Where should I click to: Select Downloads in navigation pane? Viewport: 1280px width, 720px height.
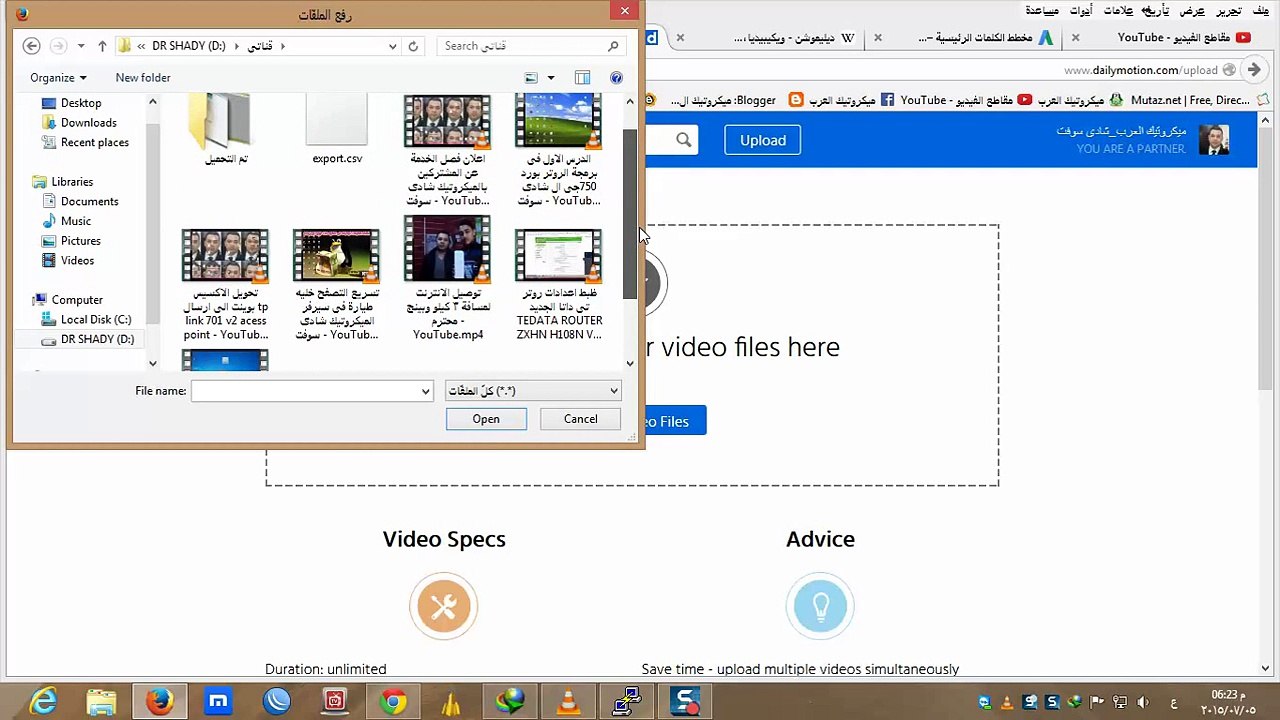tap(79, 123)
